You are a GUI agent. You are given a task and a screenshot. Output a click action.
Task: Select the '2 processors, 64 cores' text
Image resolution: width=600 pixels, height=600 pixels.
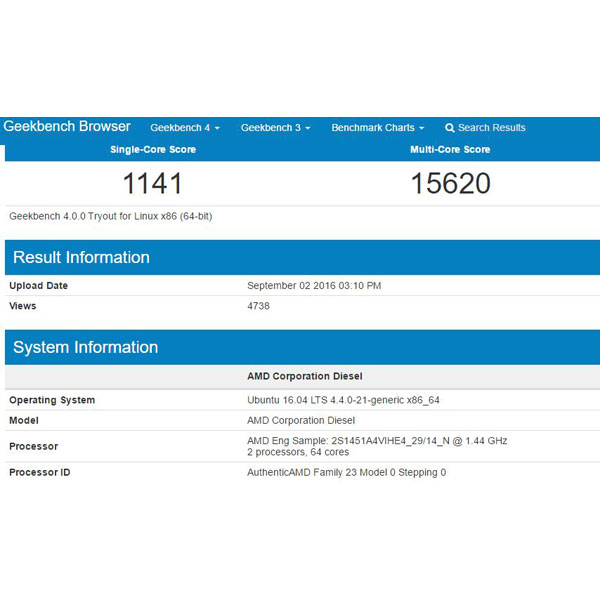[x=298, y=452]
